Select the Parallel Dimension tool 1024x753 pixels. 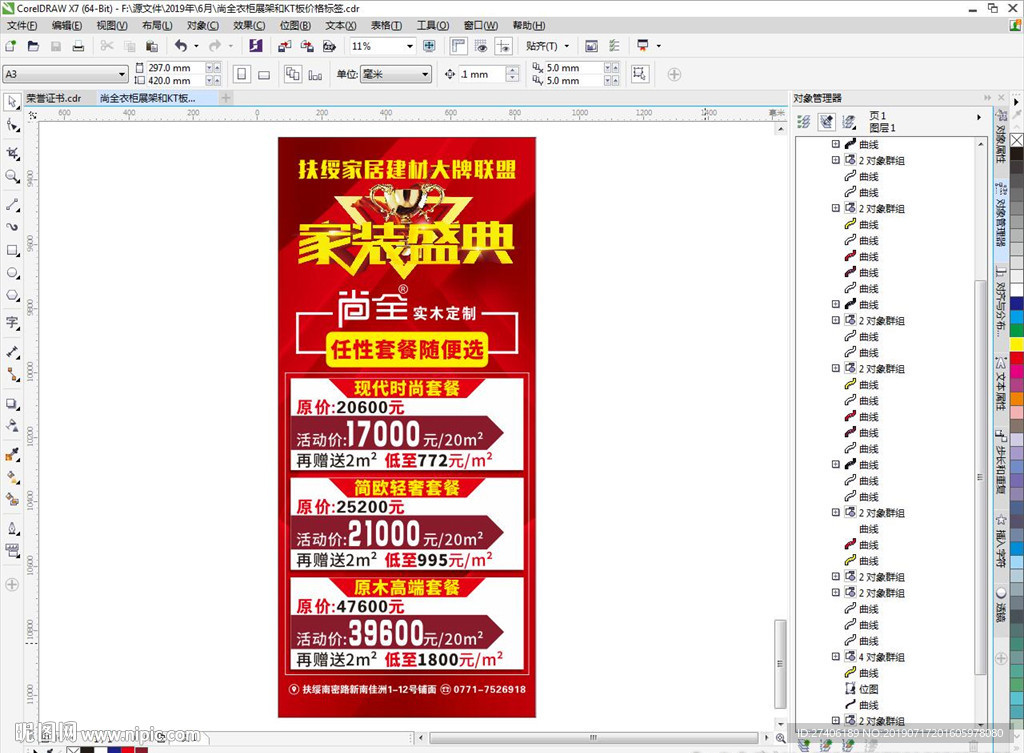point(12,353)
